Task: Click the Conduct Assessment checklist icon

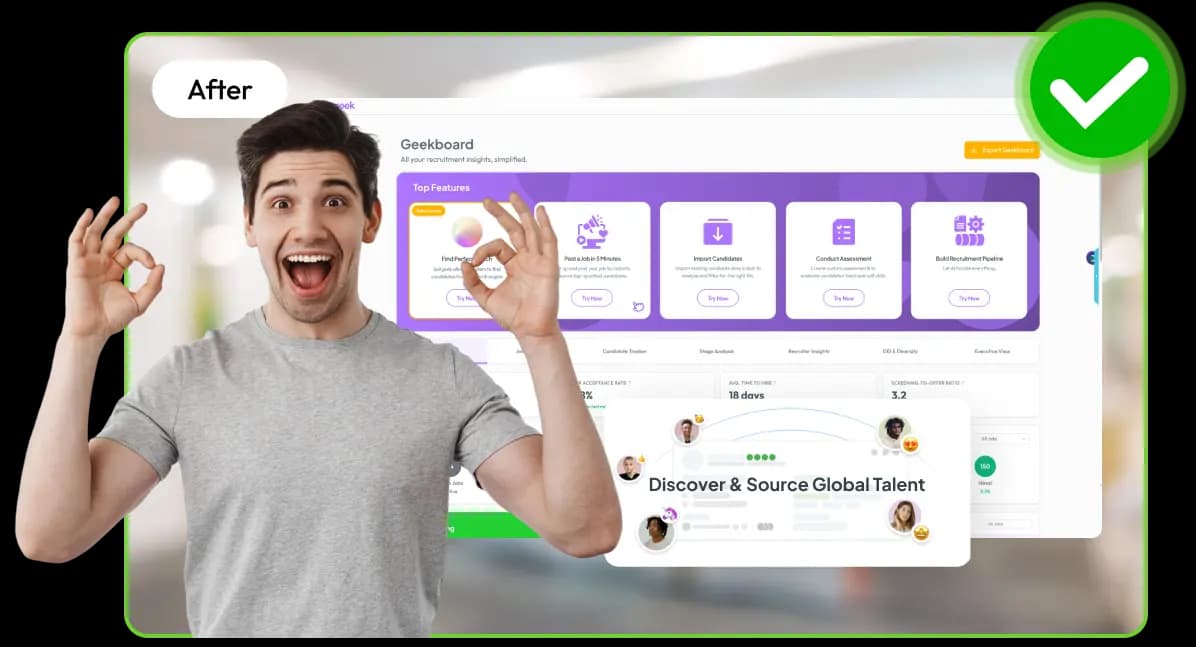Action: pos(844,232)
